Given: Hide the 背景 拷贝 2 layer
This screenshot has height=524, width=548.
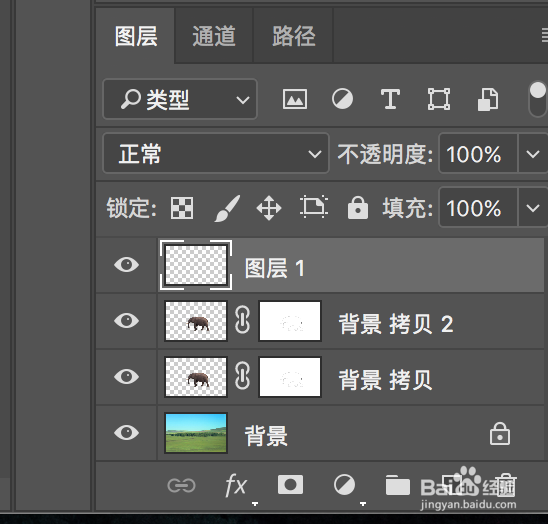Looking at the screenshot, I should click(x=127, y=321).
